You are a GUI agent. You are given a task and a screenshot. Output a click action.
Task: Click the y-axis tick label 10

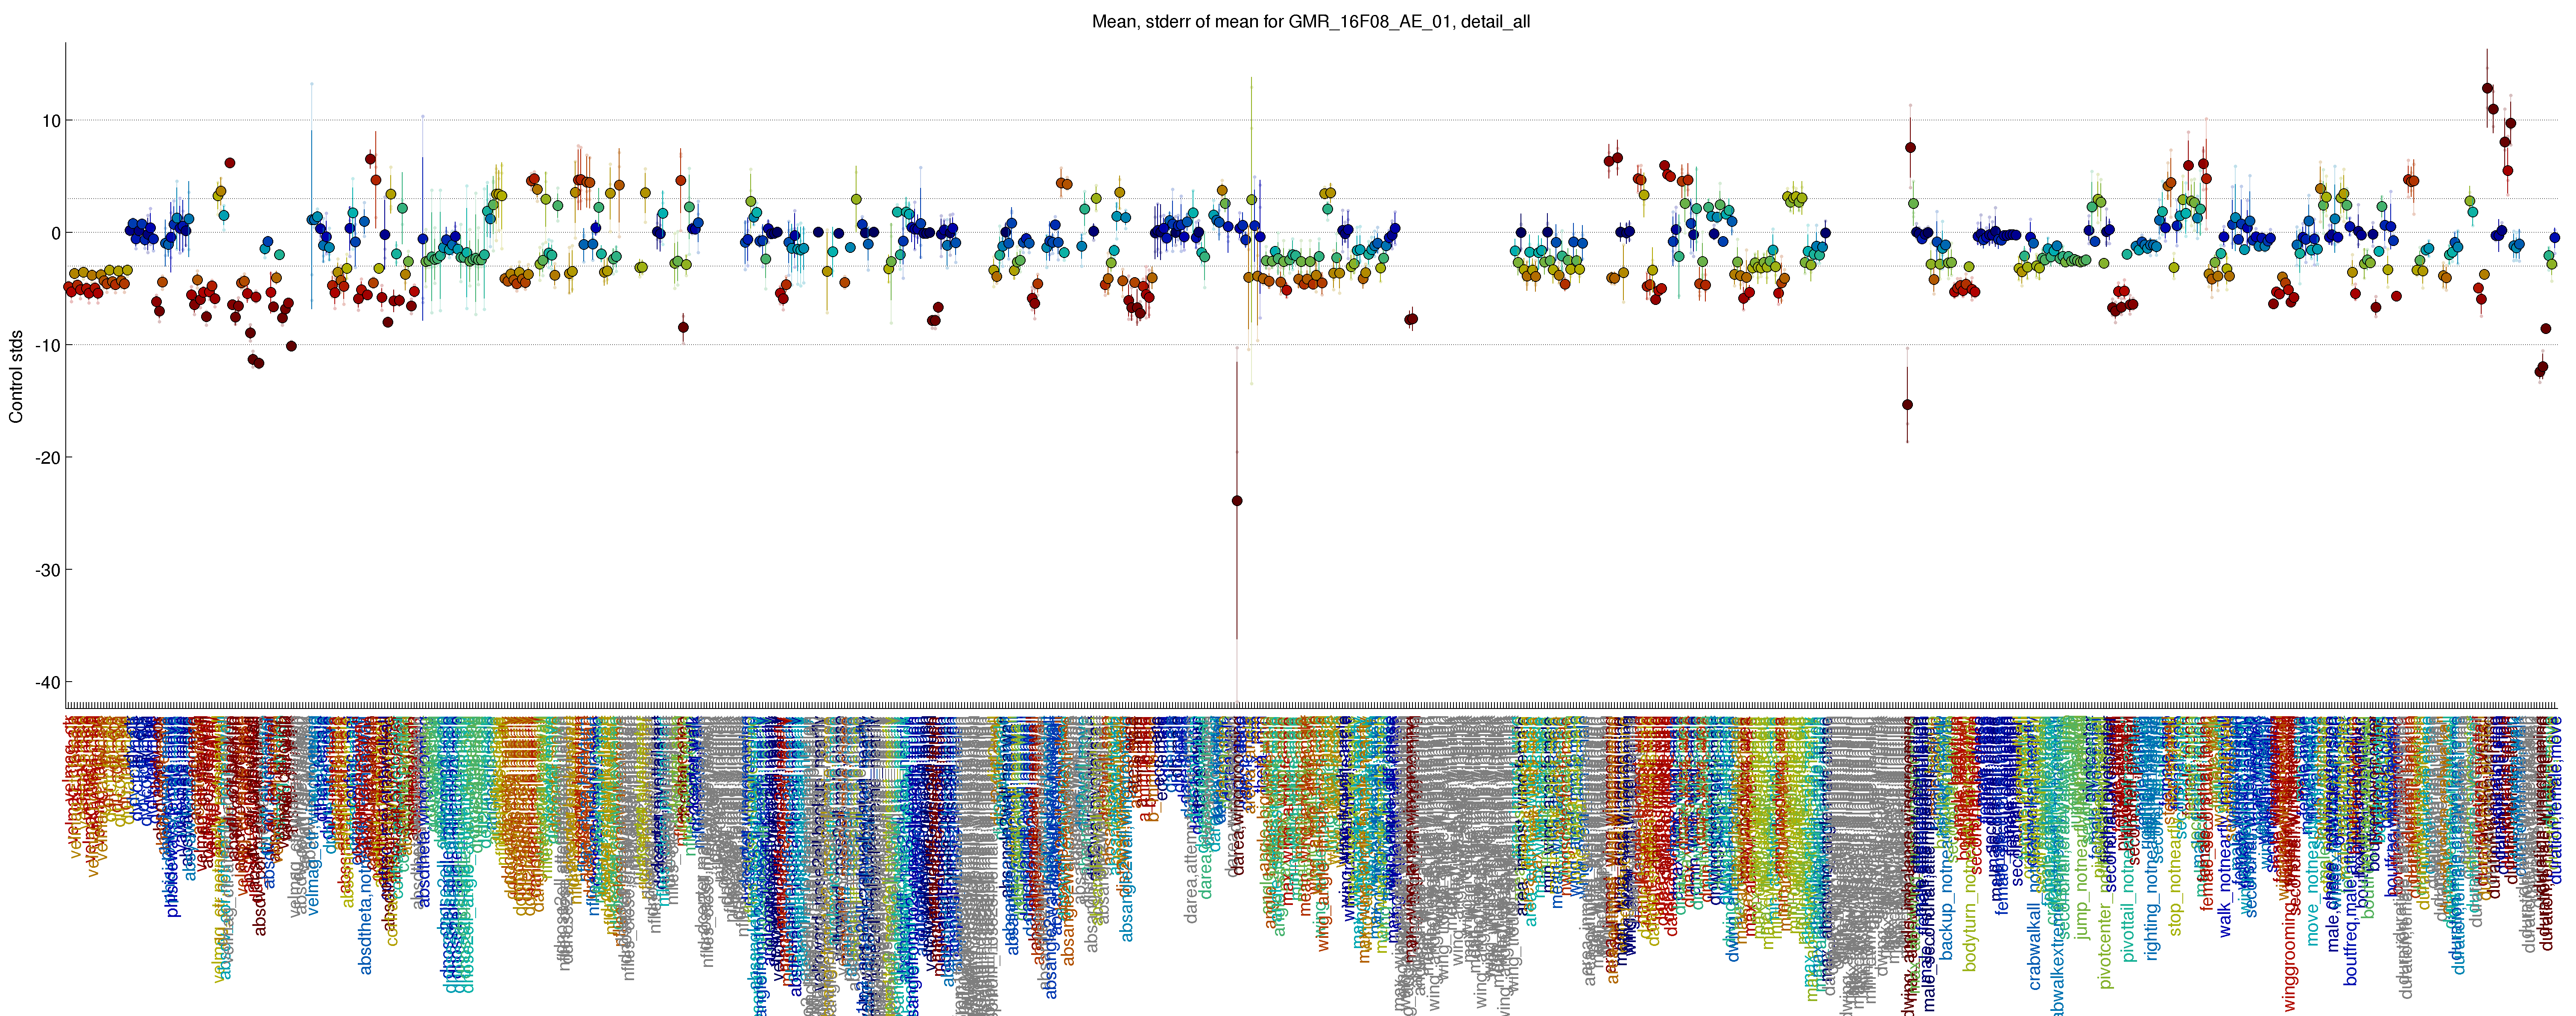pos(51,121)
